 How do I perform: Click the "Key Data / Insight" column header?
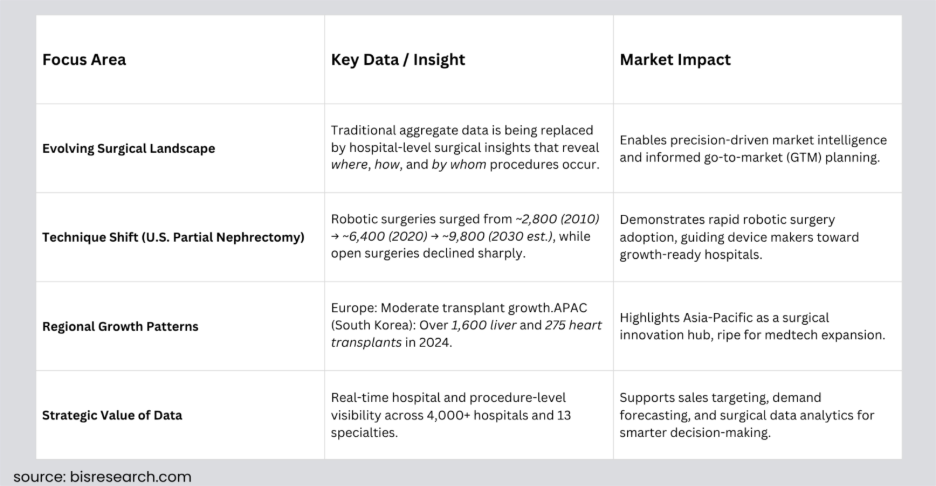(x=398, y=60)
